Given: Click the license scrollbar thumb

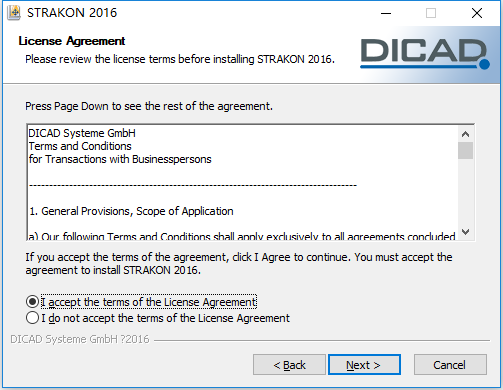Looking at the screenshot, I should 465,151.
